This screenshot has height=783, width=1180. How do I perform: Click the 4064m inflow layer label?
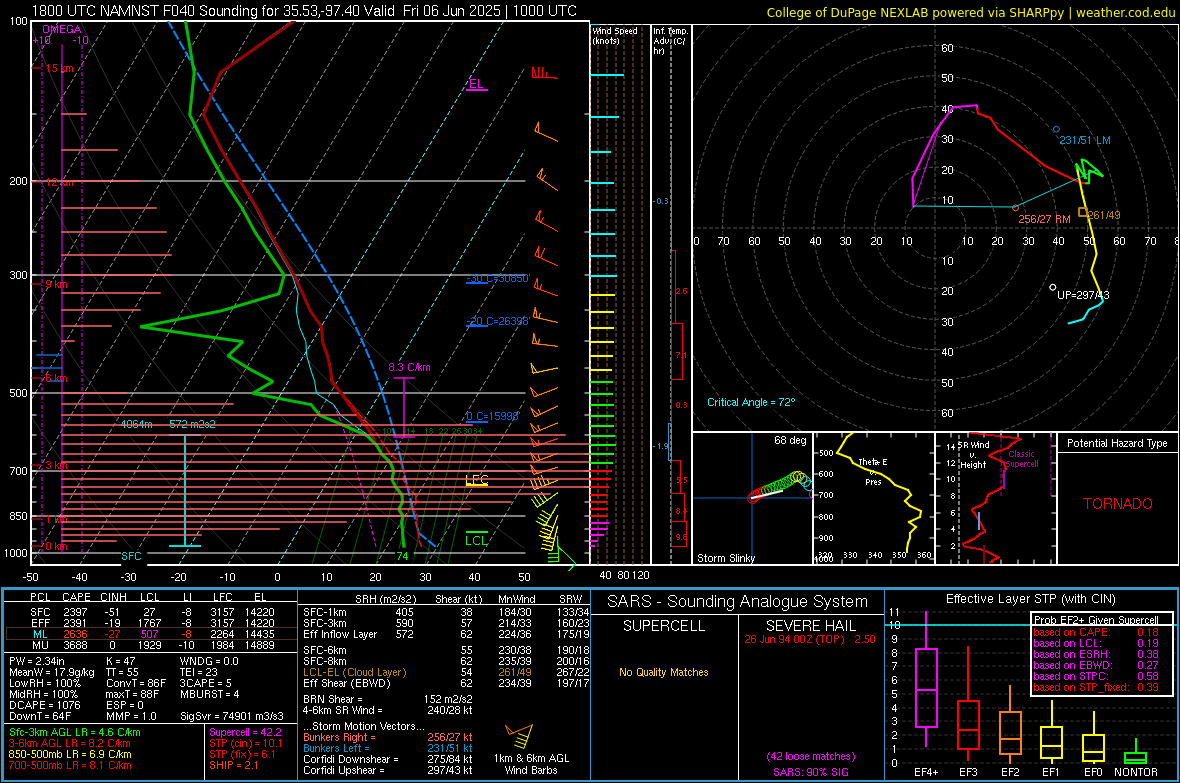pyautogui.click(x=136, y=424)
